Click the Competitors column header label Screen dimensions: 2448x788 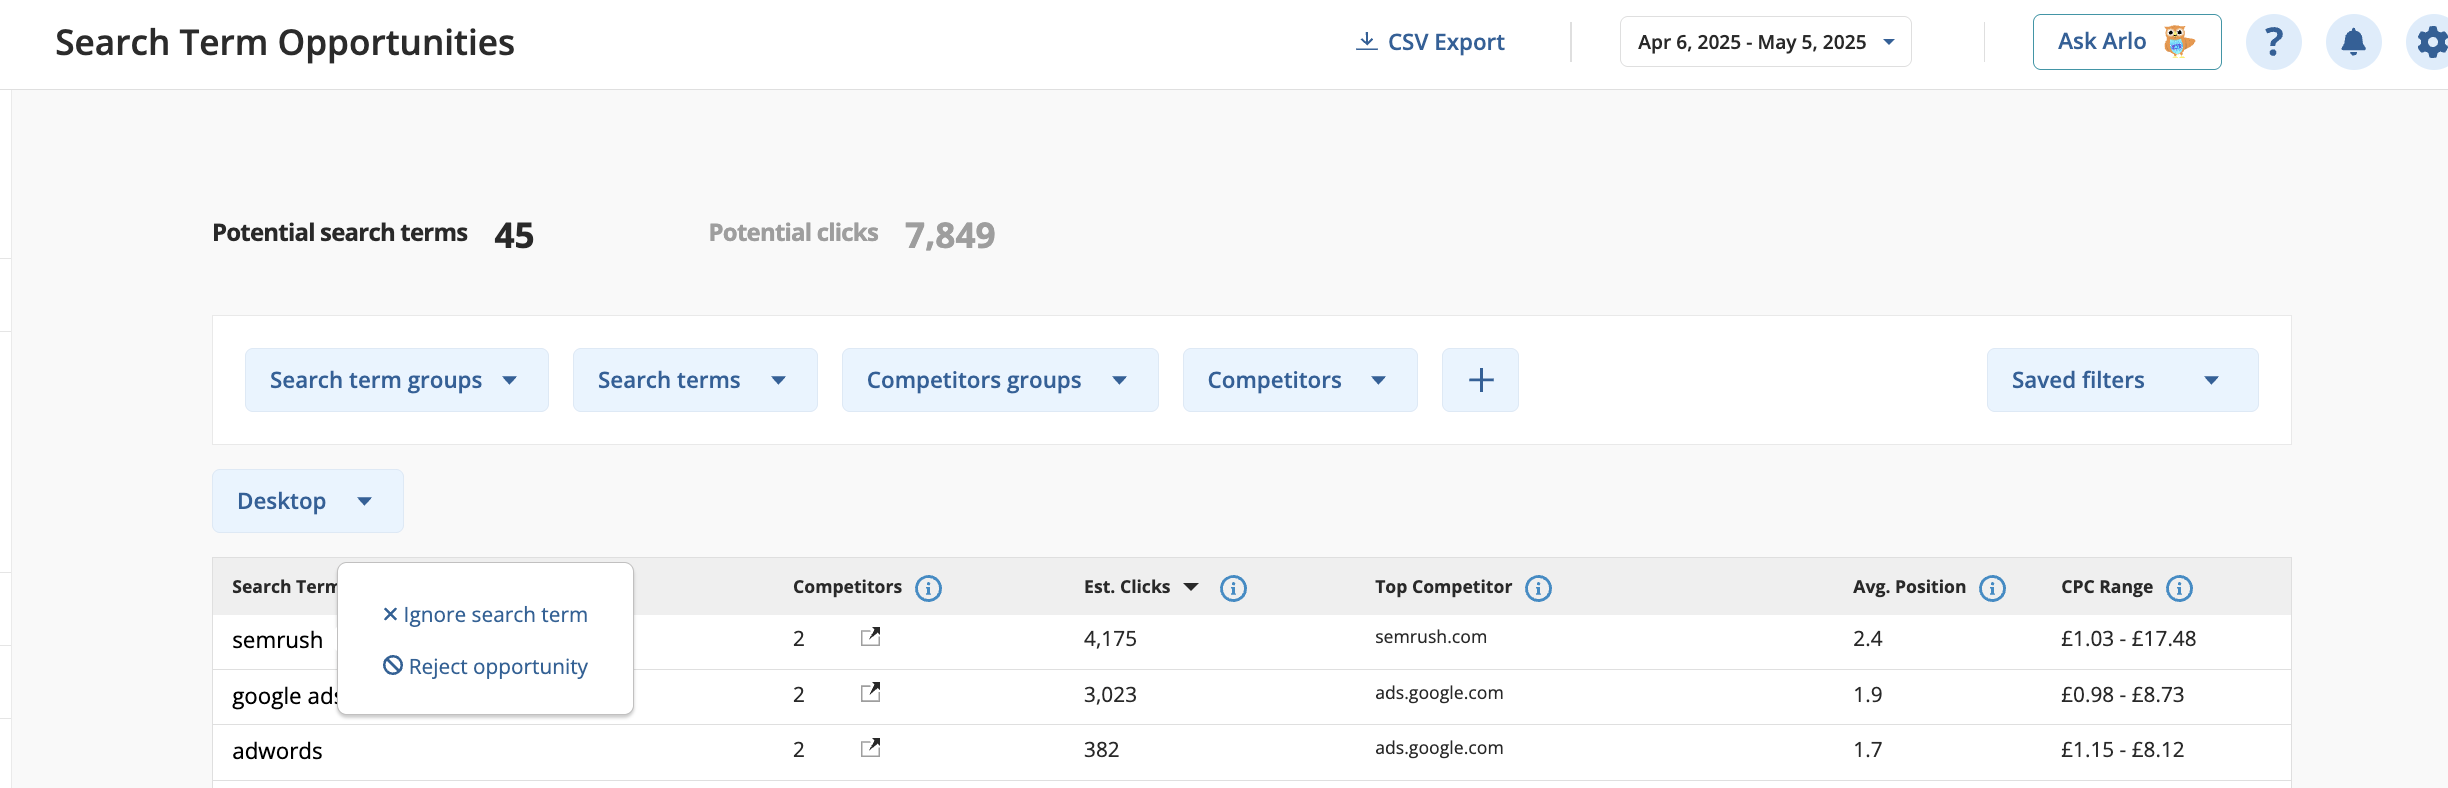(847, 587)
